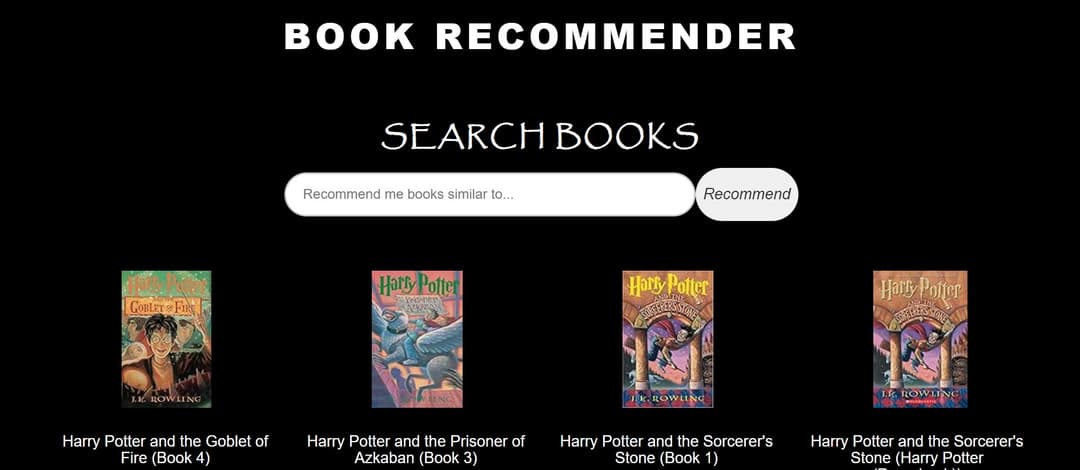Click the Goblet of Fire (Book 4) title
Viewport: 1080px width, 470px height.
[165, 449]
